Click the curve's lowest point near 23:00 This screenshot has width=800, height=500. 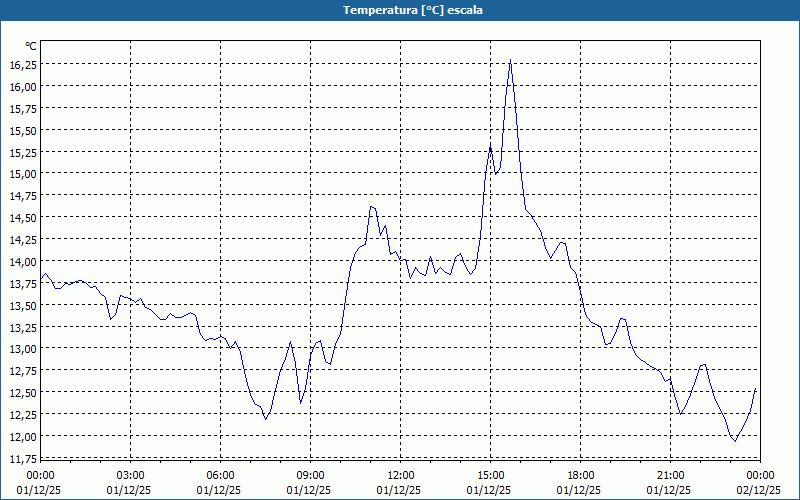pos(735,440)
